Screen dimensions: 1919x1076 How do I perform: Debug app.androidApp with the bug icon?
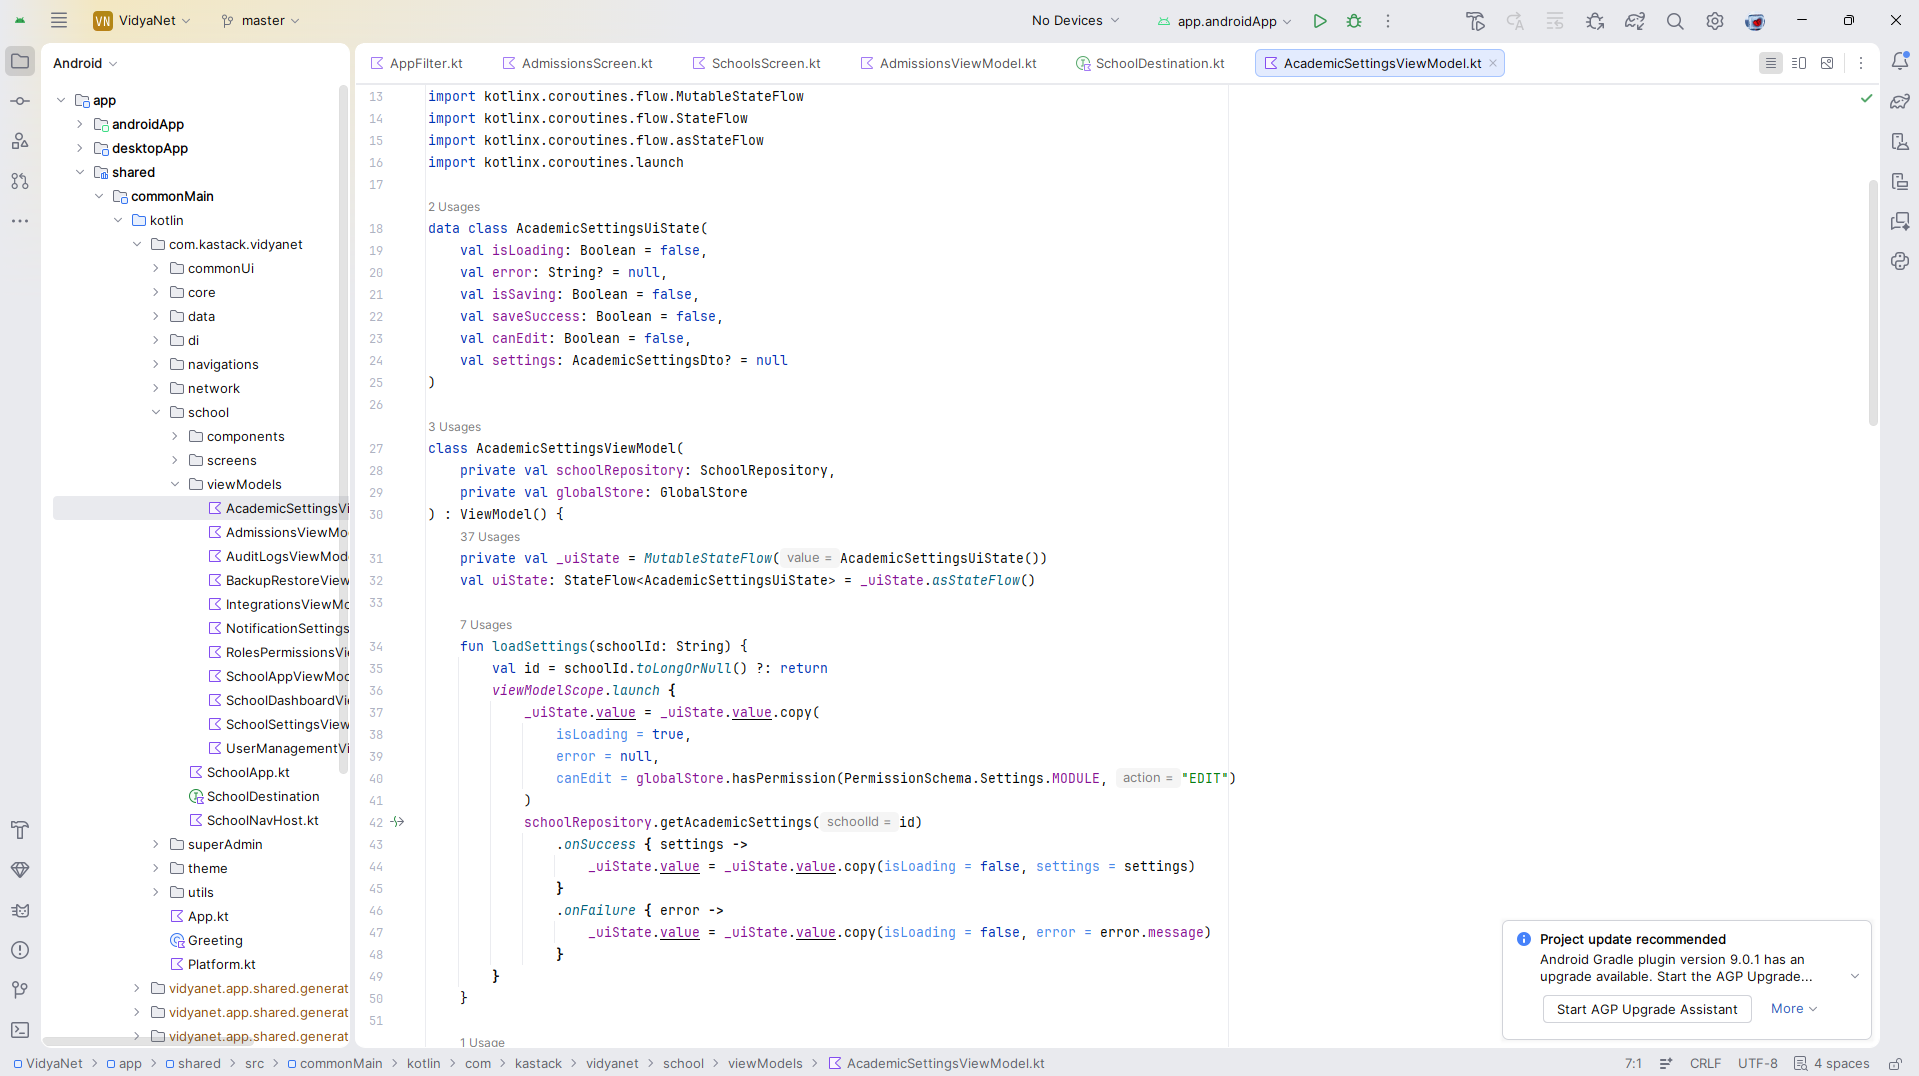click(1354, 21)
